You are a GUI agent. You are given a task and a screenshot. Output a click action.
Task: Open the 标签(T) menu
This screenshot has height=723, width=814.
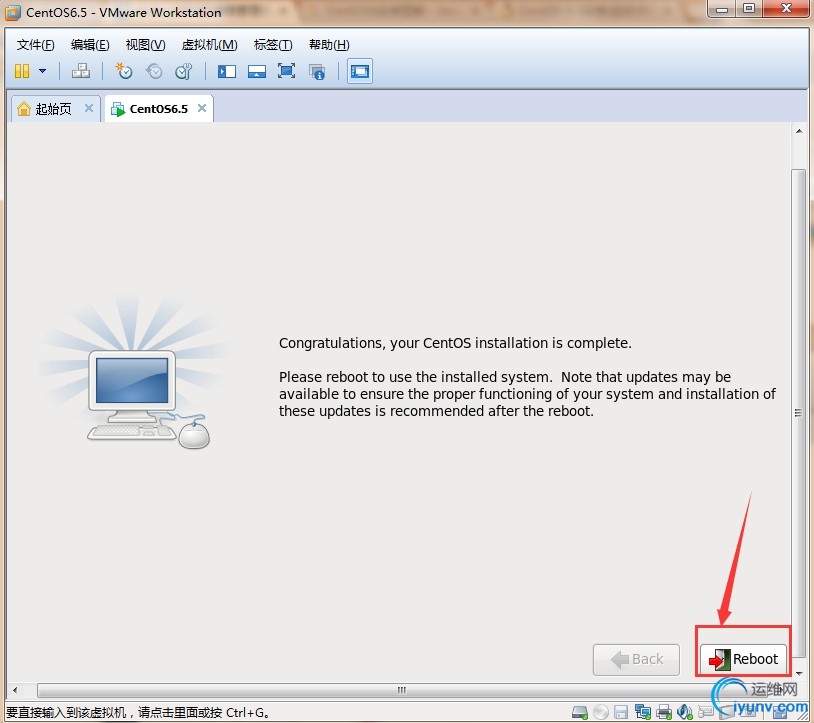click(273, 45)
